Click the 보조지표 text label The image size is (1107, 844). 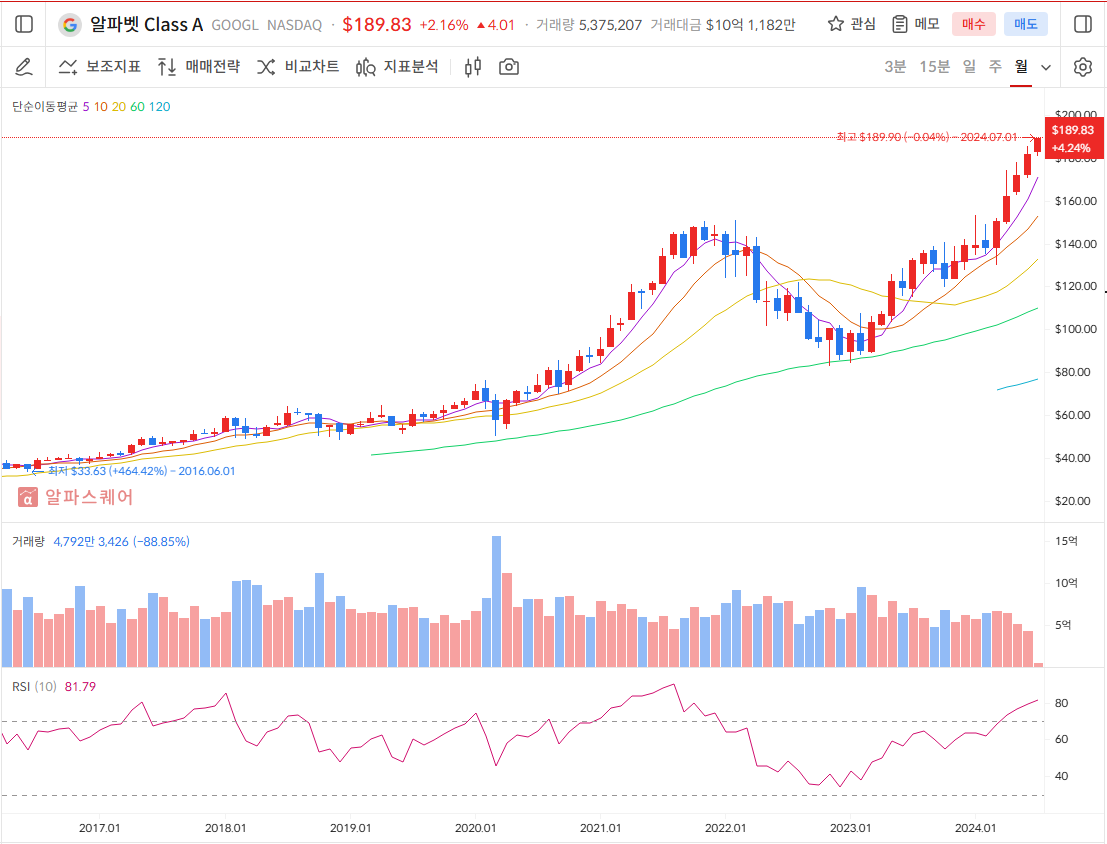[x=113, y=66]
